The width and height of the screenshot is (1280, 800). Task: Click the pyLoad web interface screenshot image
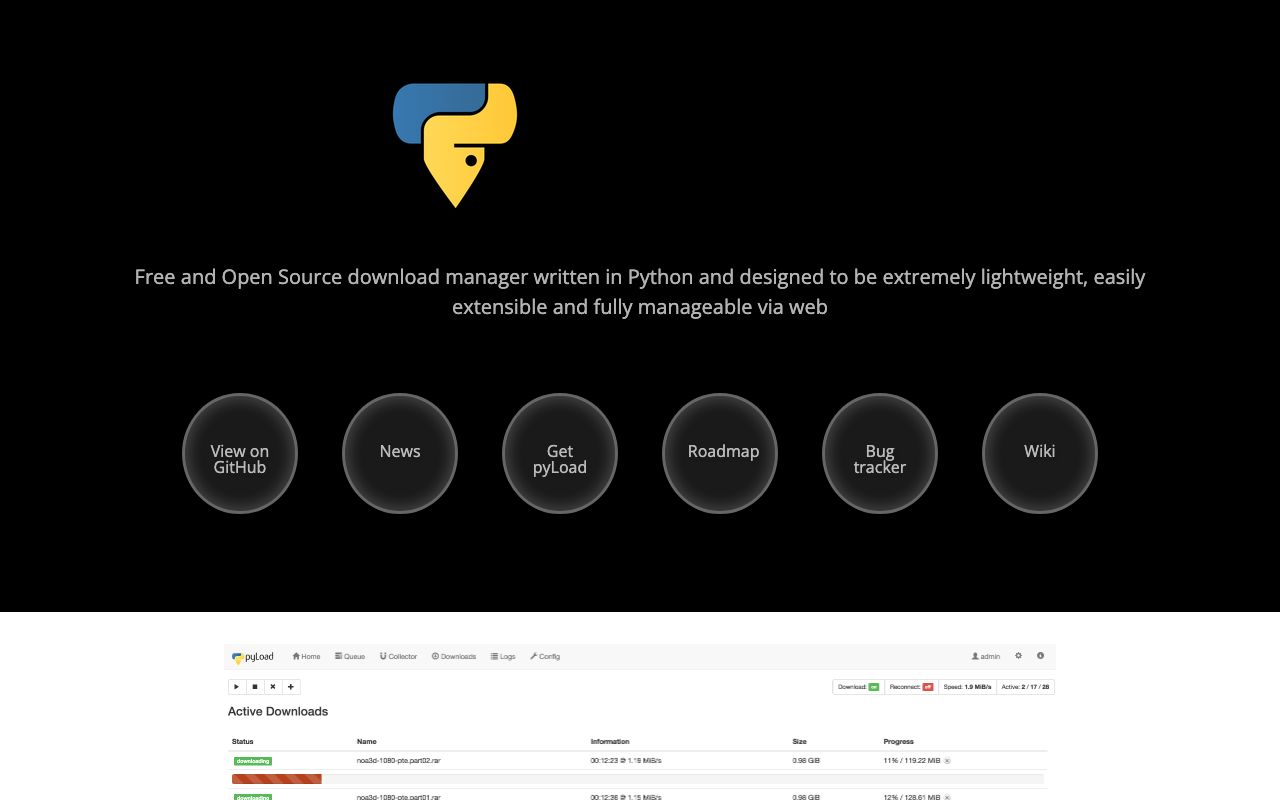[x=640, y=722]
